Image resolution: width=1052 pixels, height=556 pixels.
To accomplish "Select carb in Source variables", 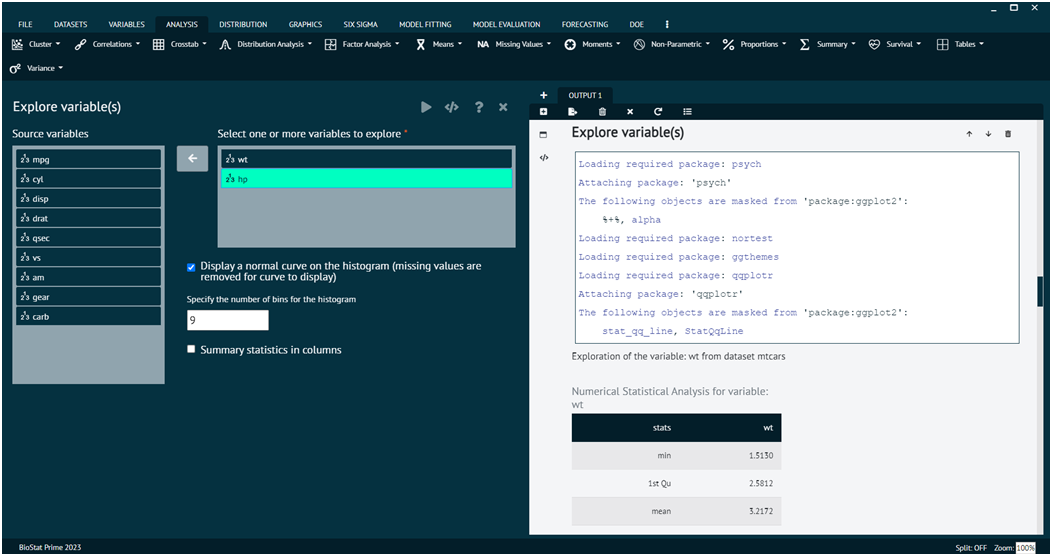I will [89, 316].
